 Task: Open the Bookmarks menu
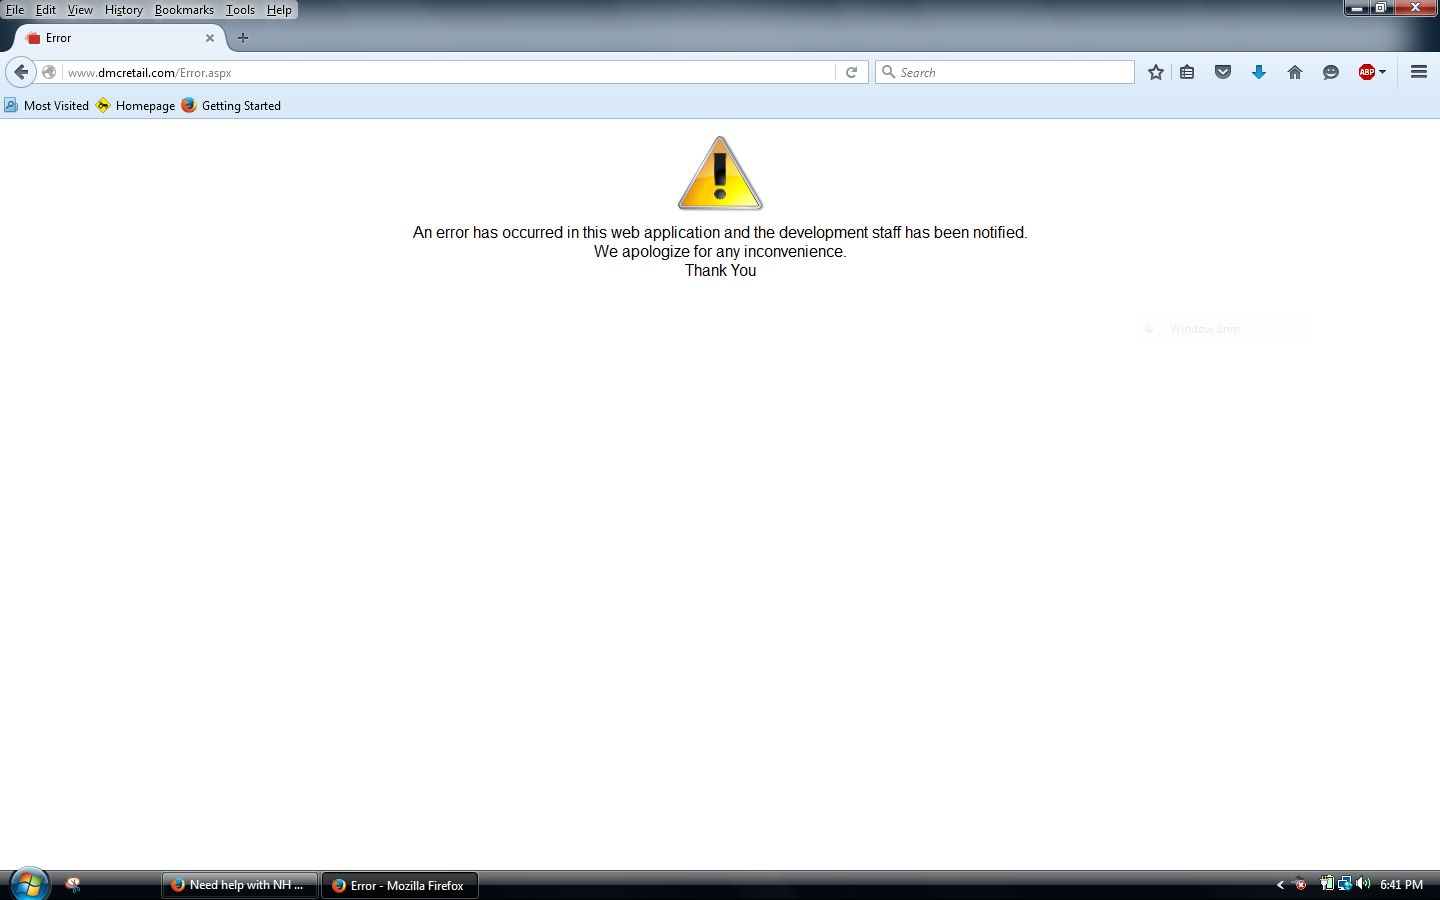pos(184,10)
